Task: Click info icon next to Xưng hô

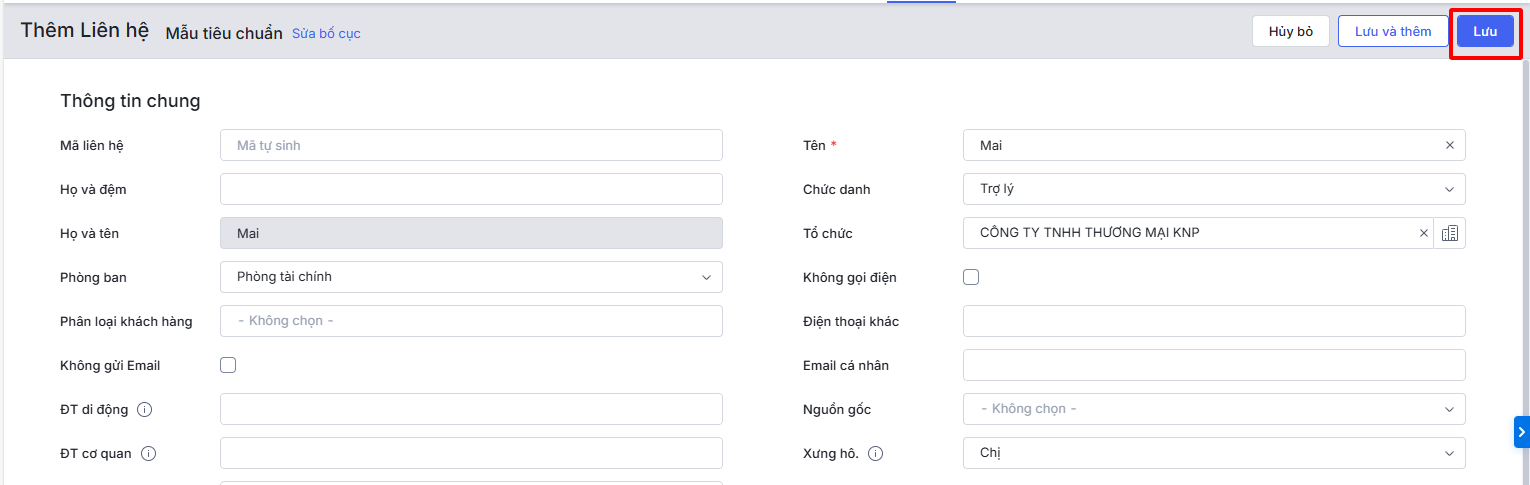Action: 876,453
